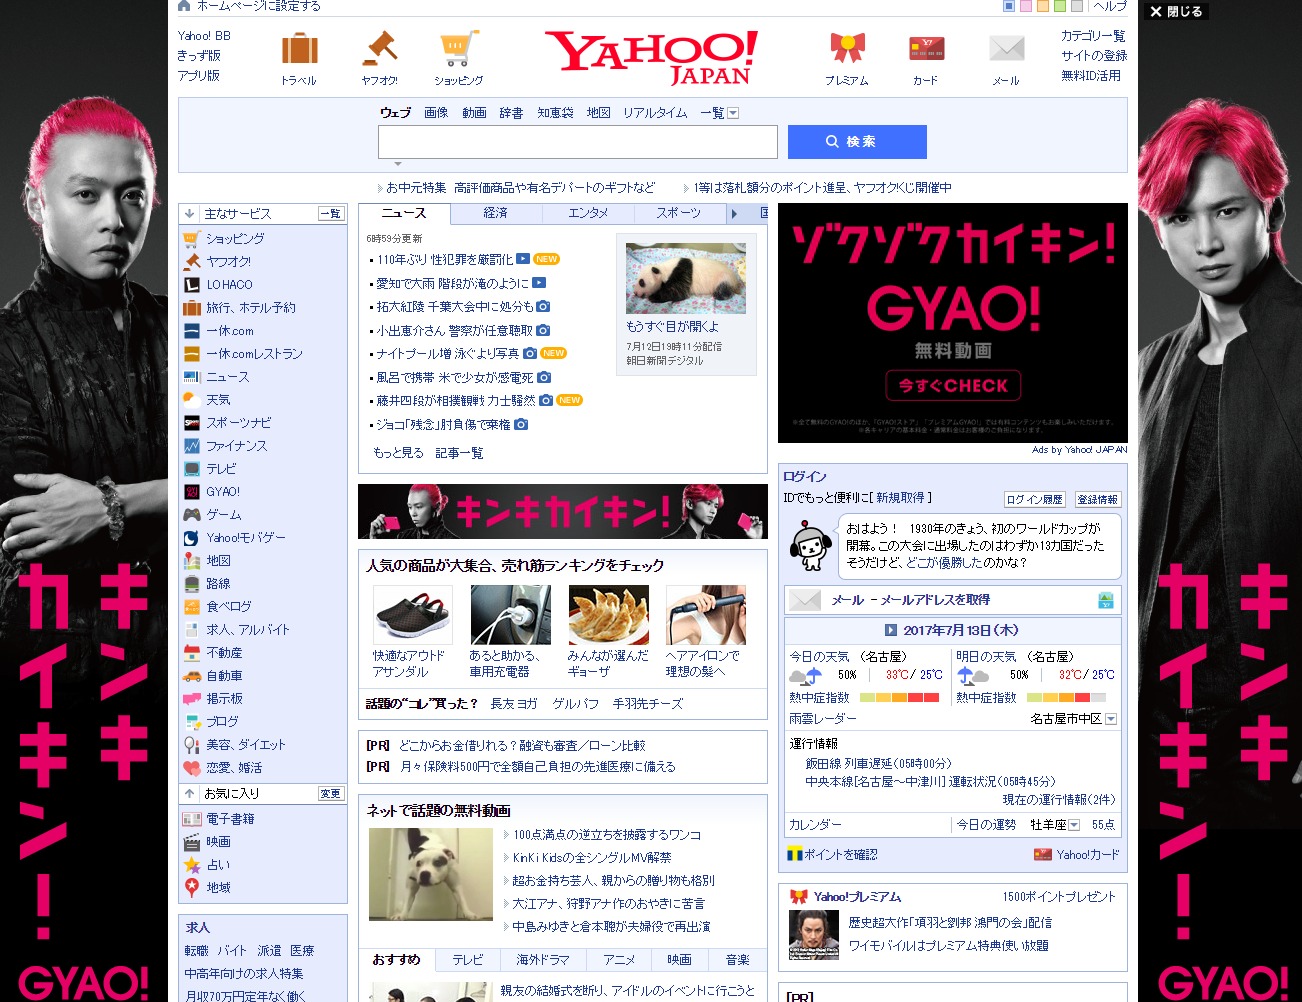Open 地図 in the services sidebar

pyautogui.click(x=218, y=560)
